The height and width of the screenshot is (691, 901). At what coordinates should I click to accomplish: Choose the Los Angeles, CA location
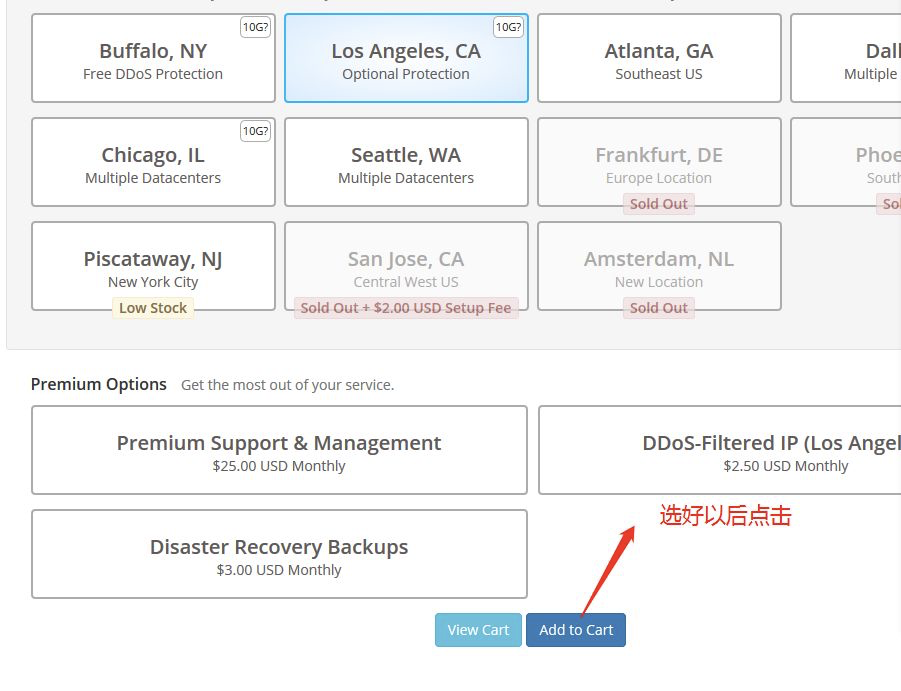406,59
